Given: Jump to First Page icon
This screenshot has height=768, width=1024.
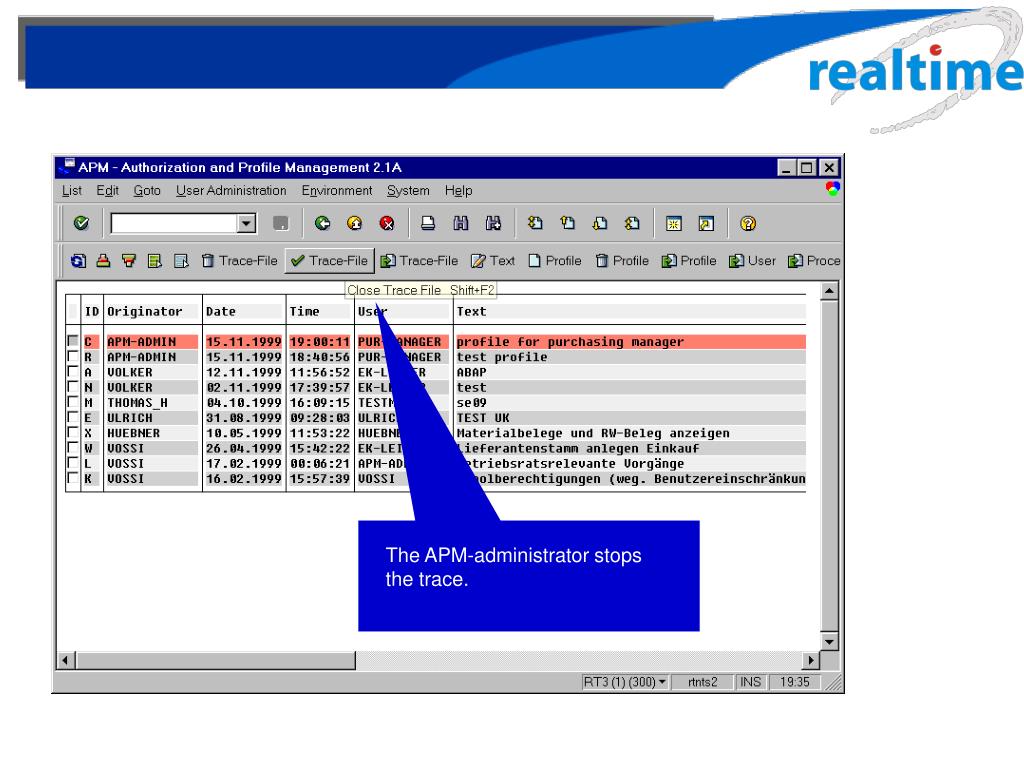Looking at the screenshot, I should (x=535, y=223).
